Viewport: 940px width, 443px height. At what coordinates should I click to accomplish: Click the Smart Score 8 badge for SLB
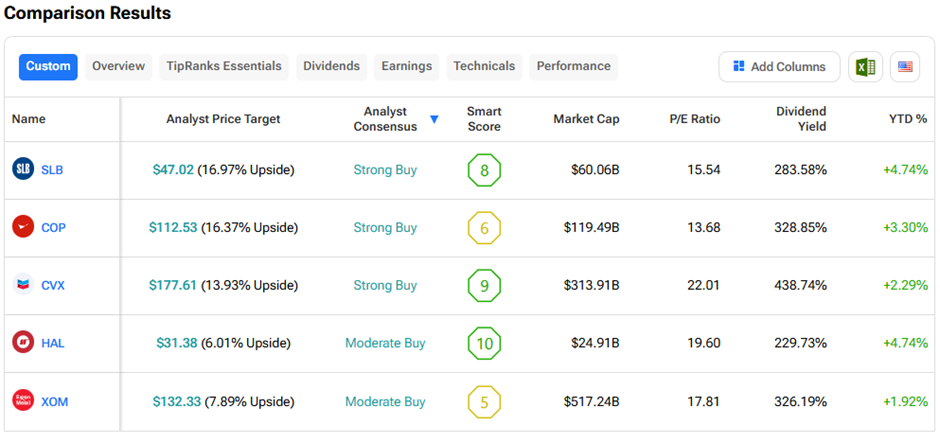[x=484, y=170]
